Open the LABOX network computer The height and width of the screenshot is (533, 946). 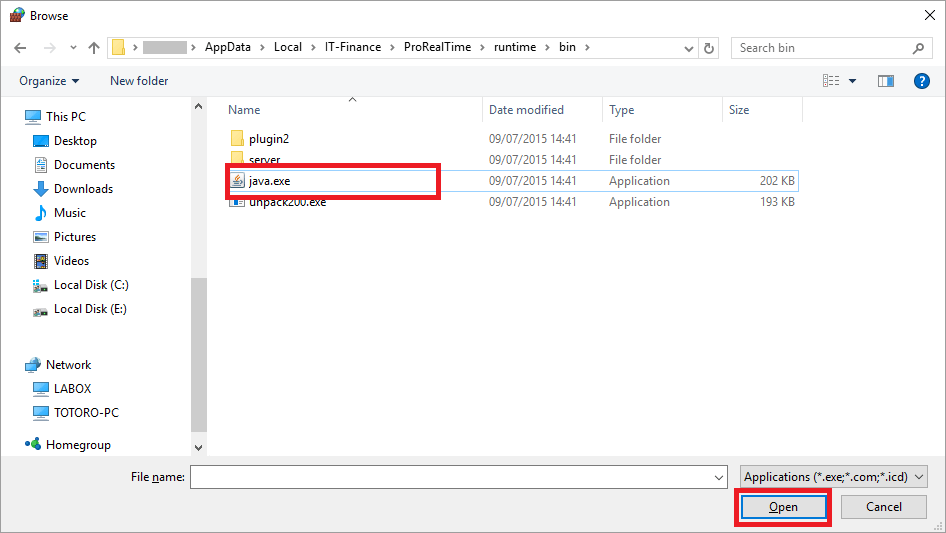coord(72,389)
